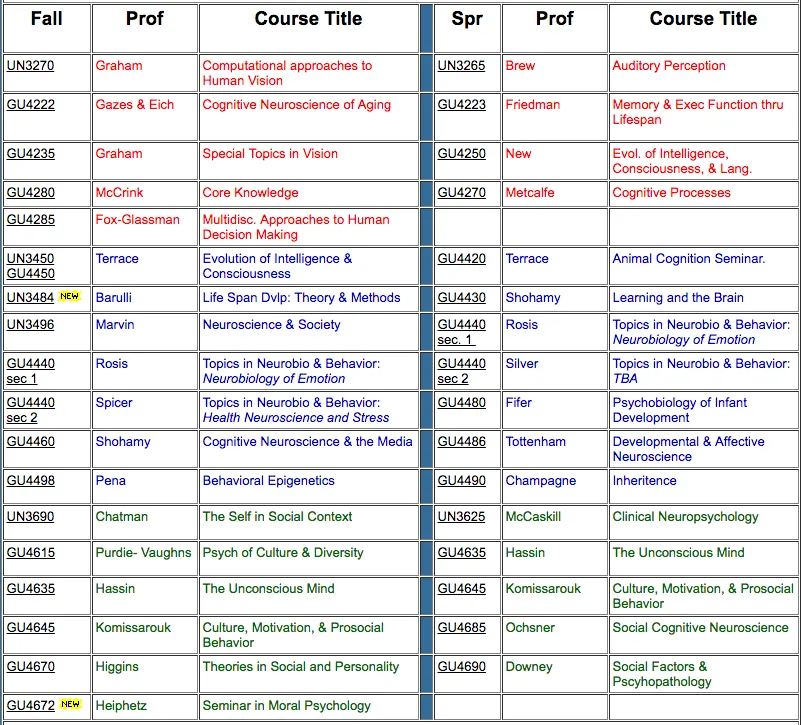Click professor 'McCaskill'
Image resolution: width=801 pixels, height=725 pixels.
tap(533, 517)
